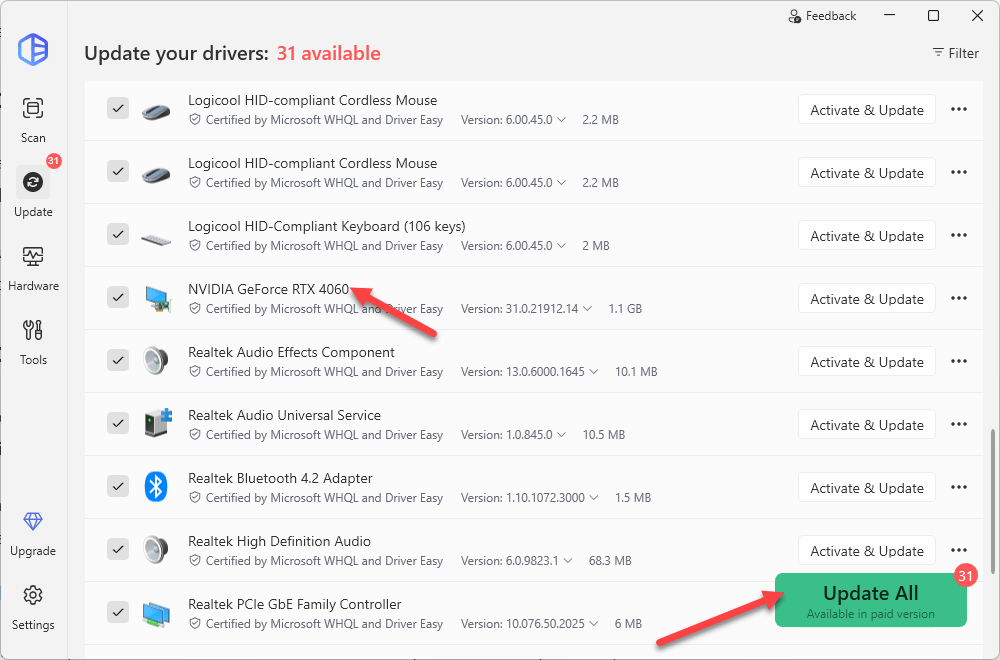Expand the NVIDIA version 31.0.21912.14 dropdown
The height and width of the screenshot is (660, 1000).
tap(585, 309)
